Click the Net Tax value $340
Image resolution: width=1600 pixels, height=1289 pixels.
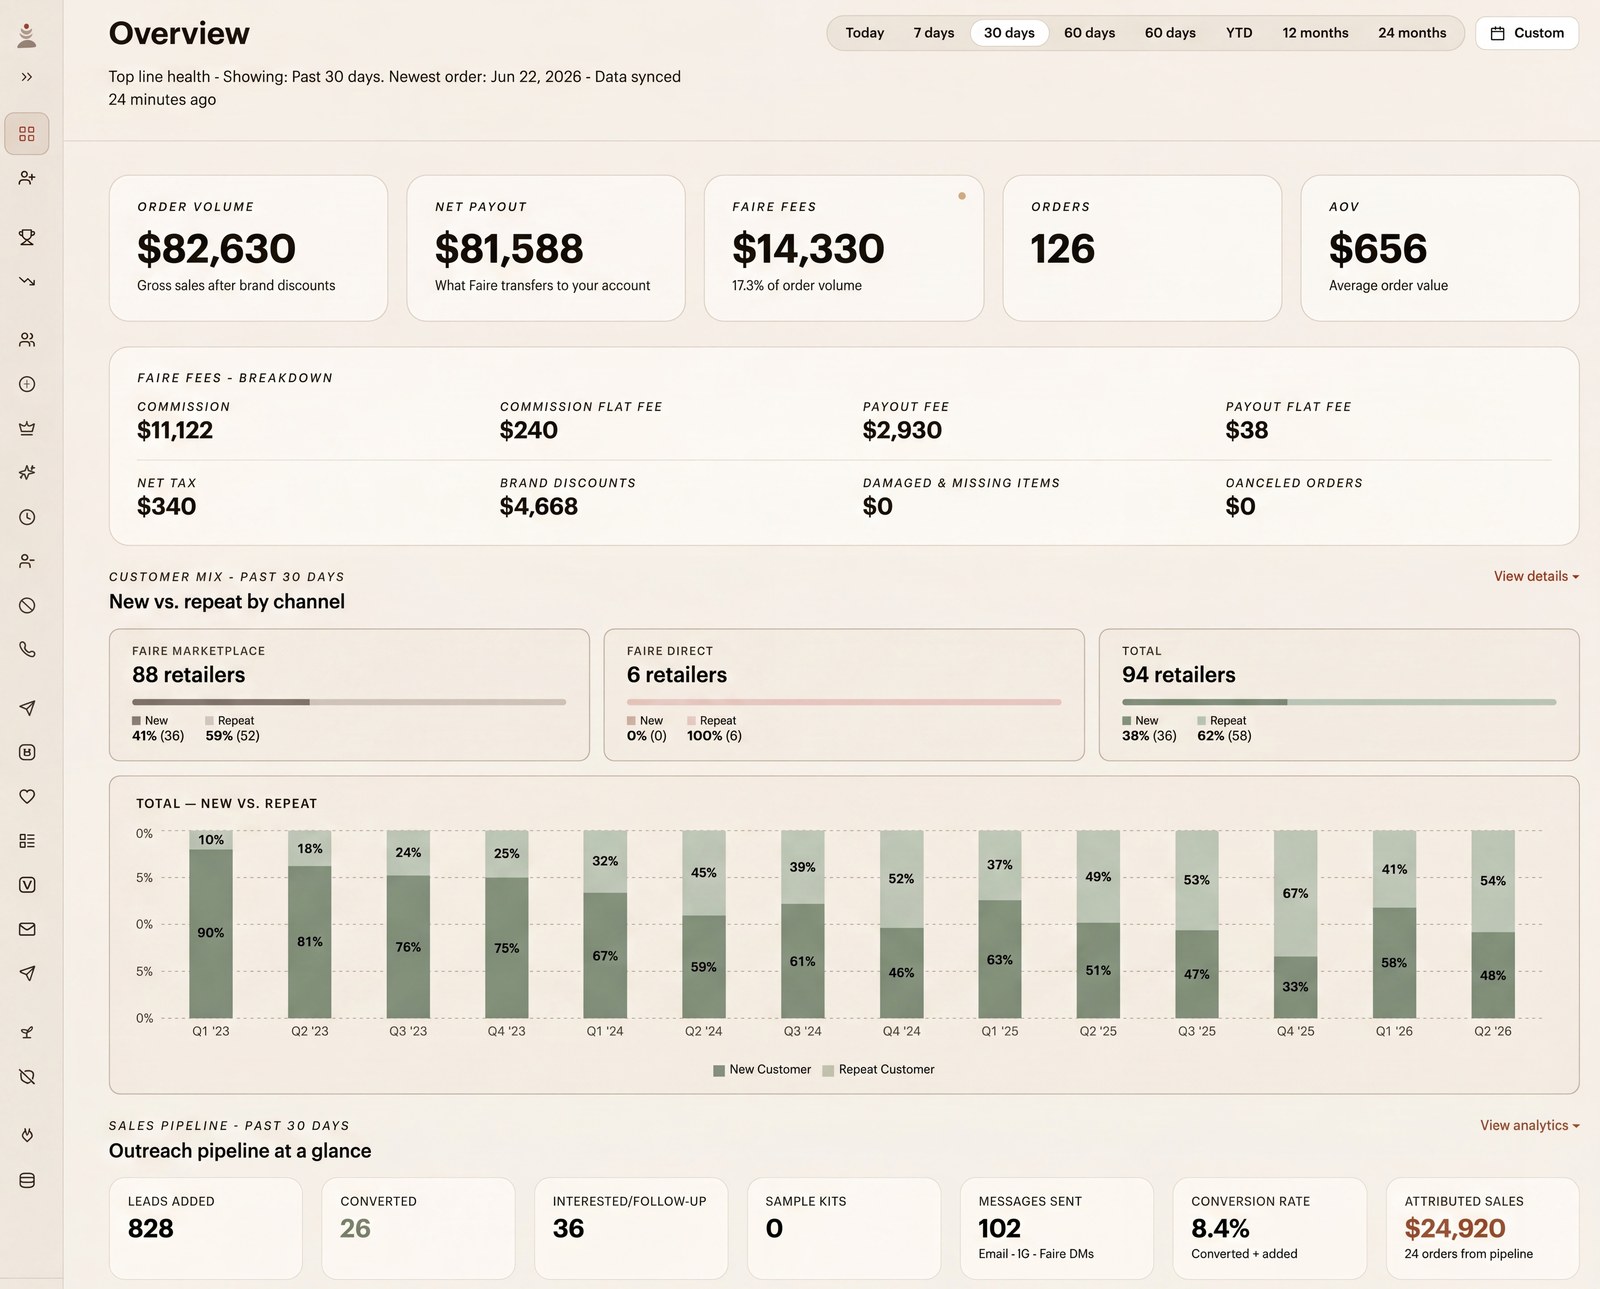click(166, 507)
